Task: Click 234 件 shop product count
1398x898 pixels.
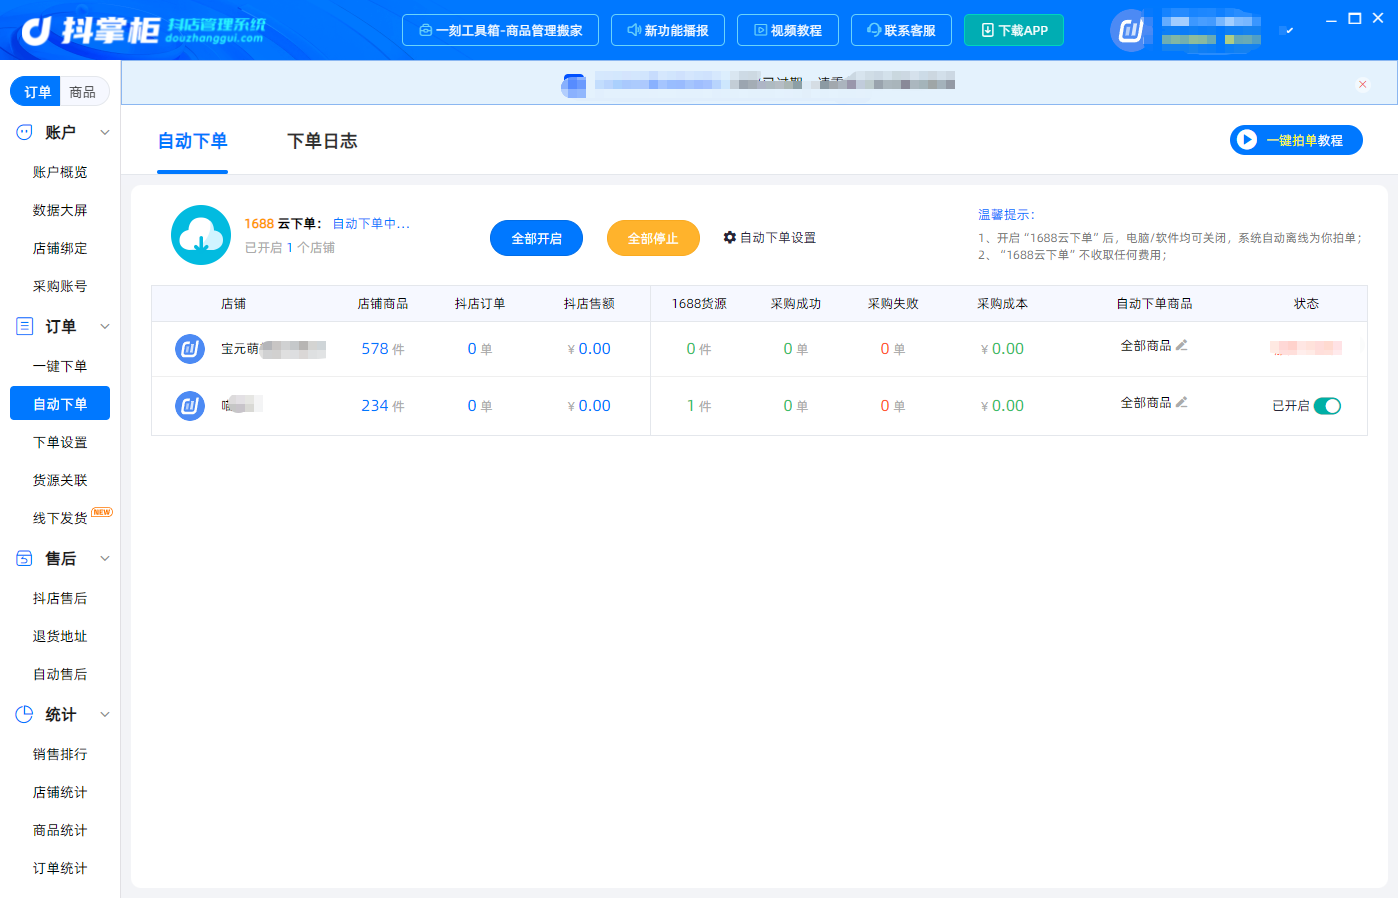Action: 383,406
